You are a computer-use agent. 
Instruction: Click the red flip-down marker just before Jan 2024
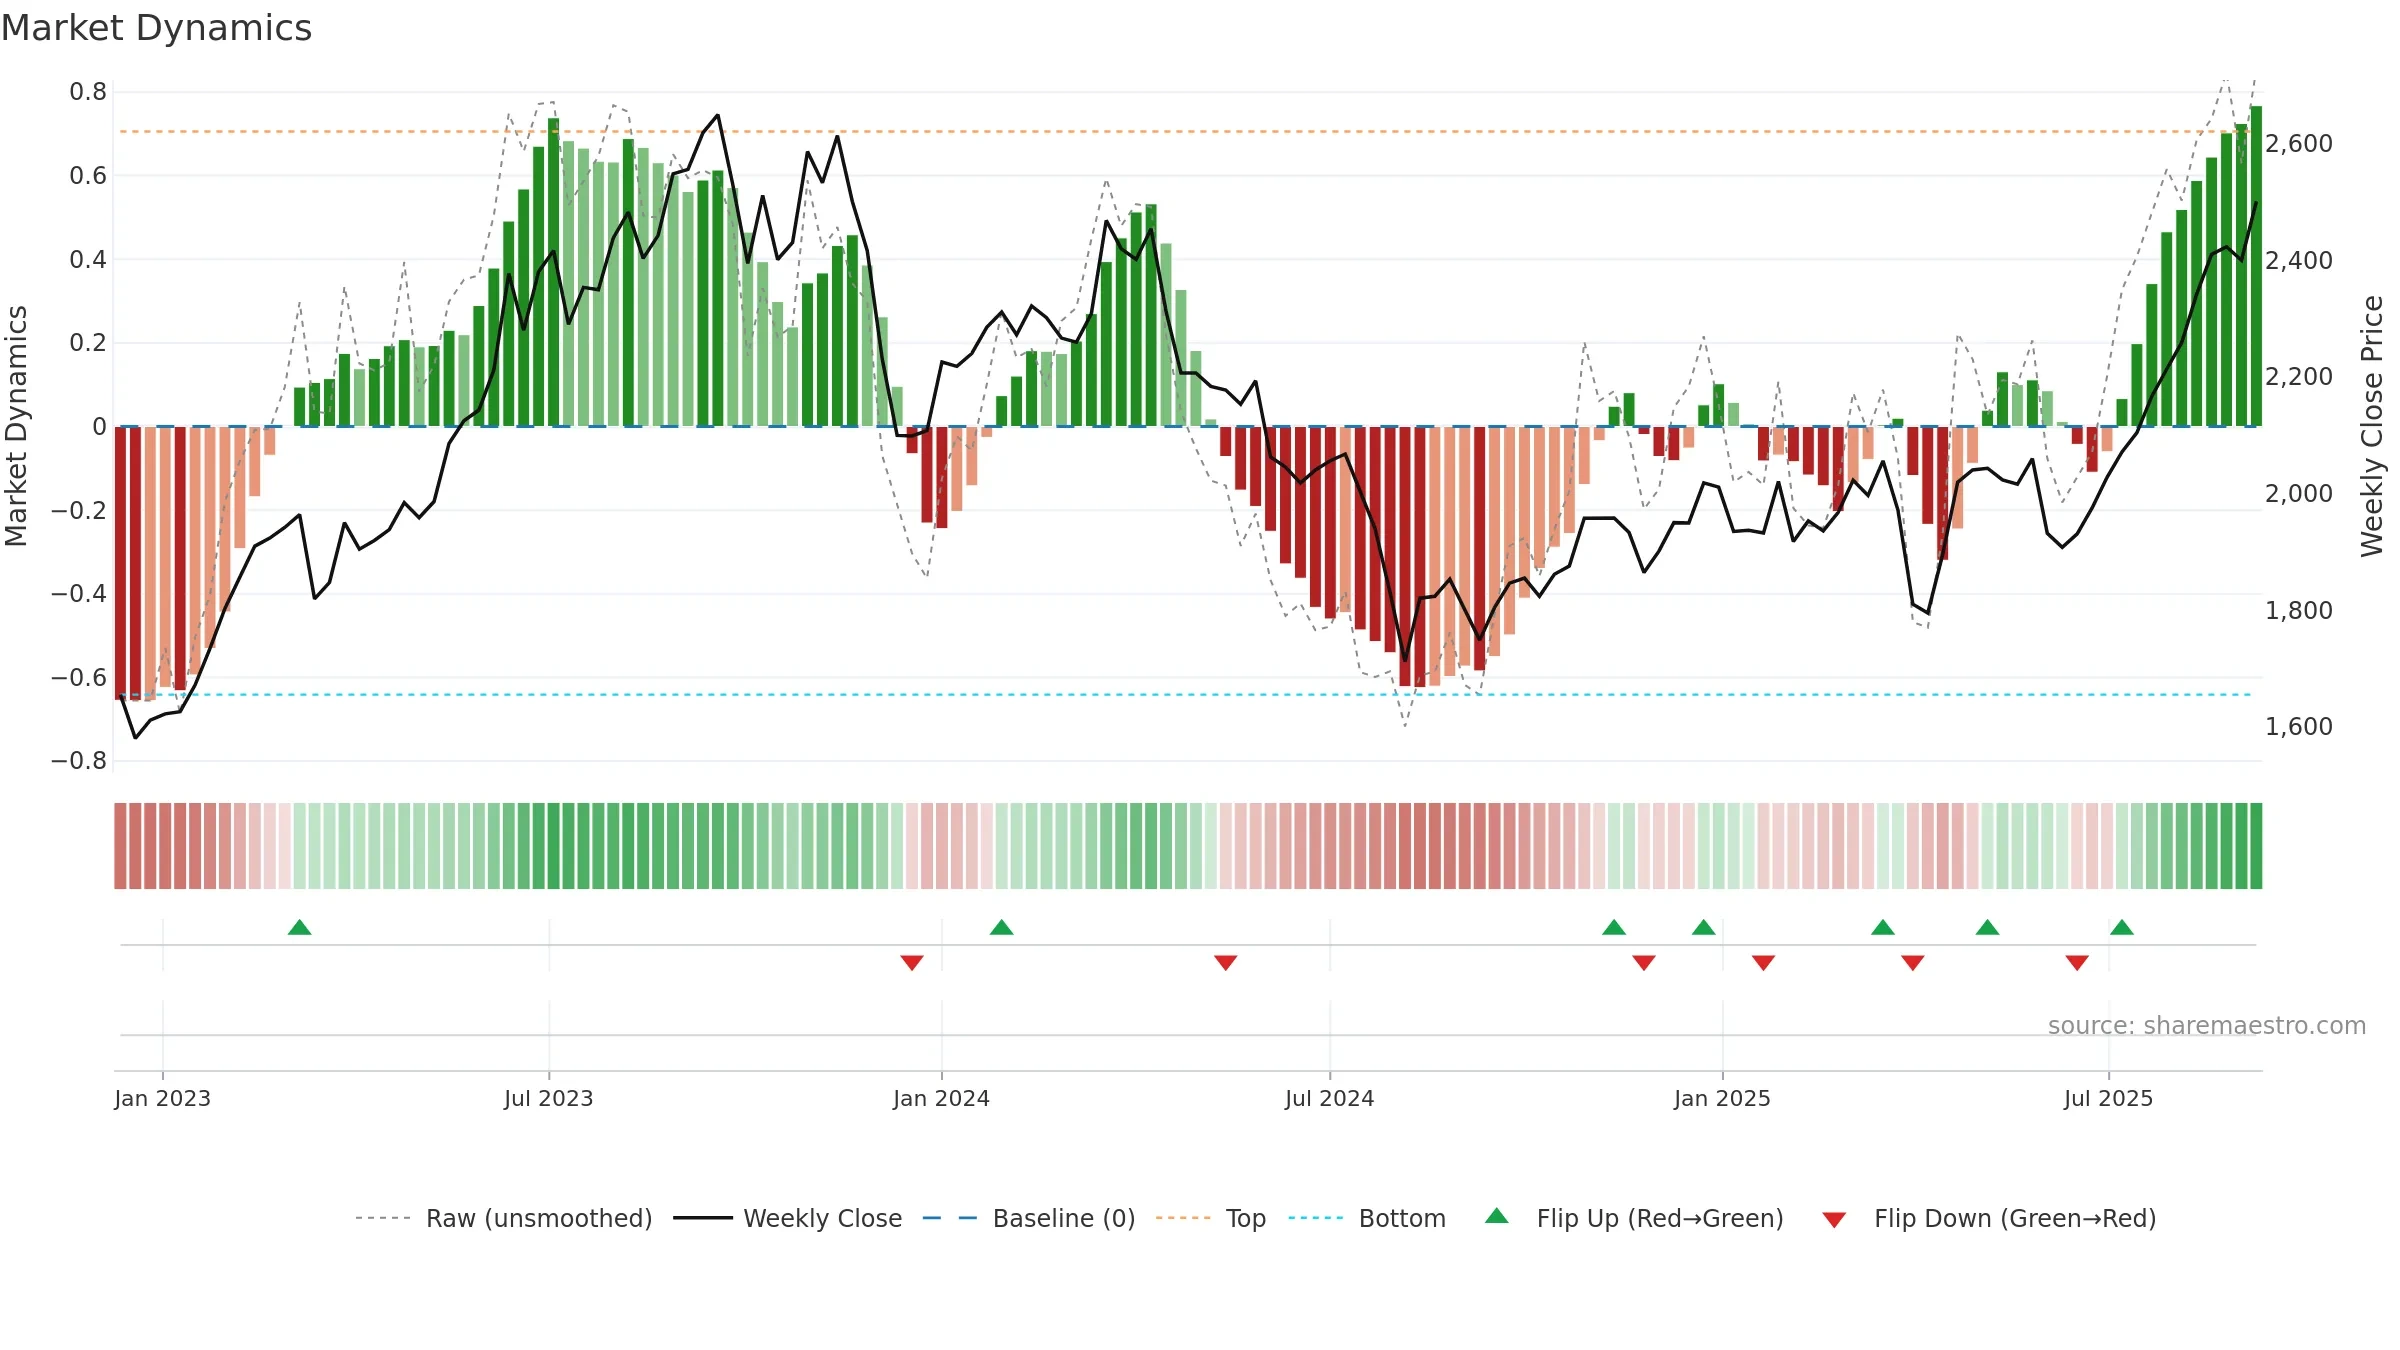click(912, 962)
